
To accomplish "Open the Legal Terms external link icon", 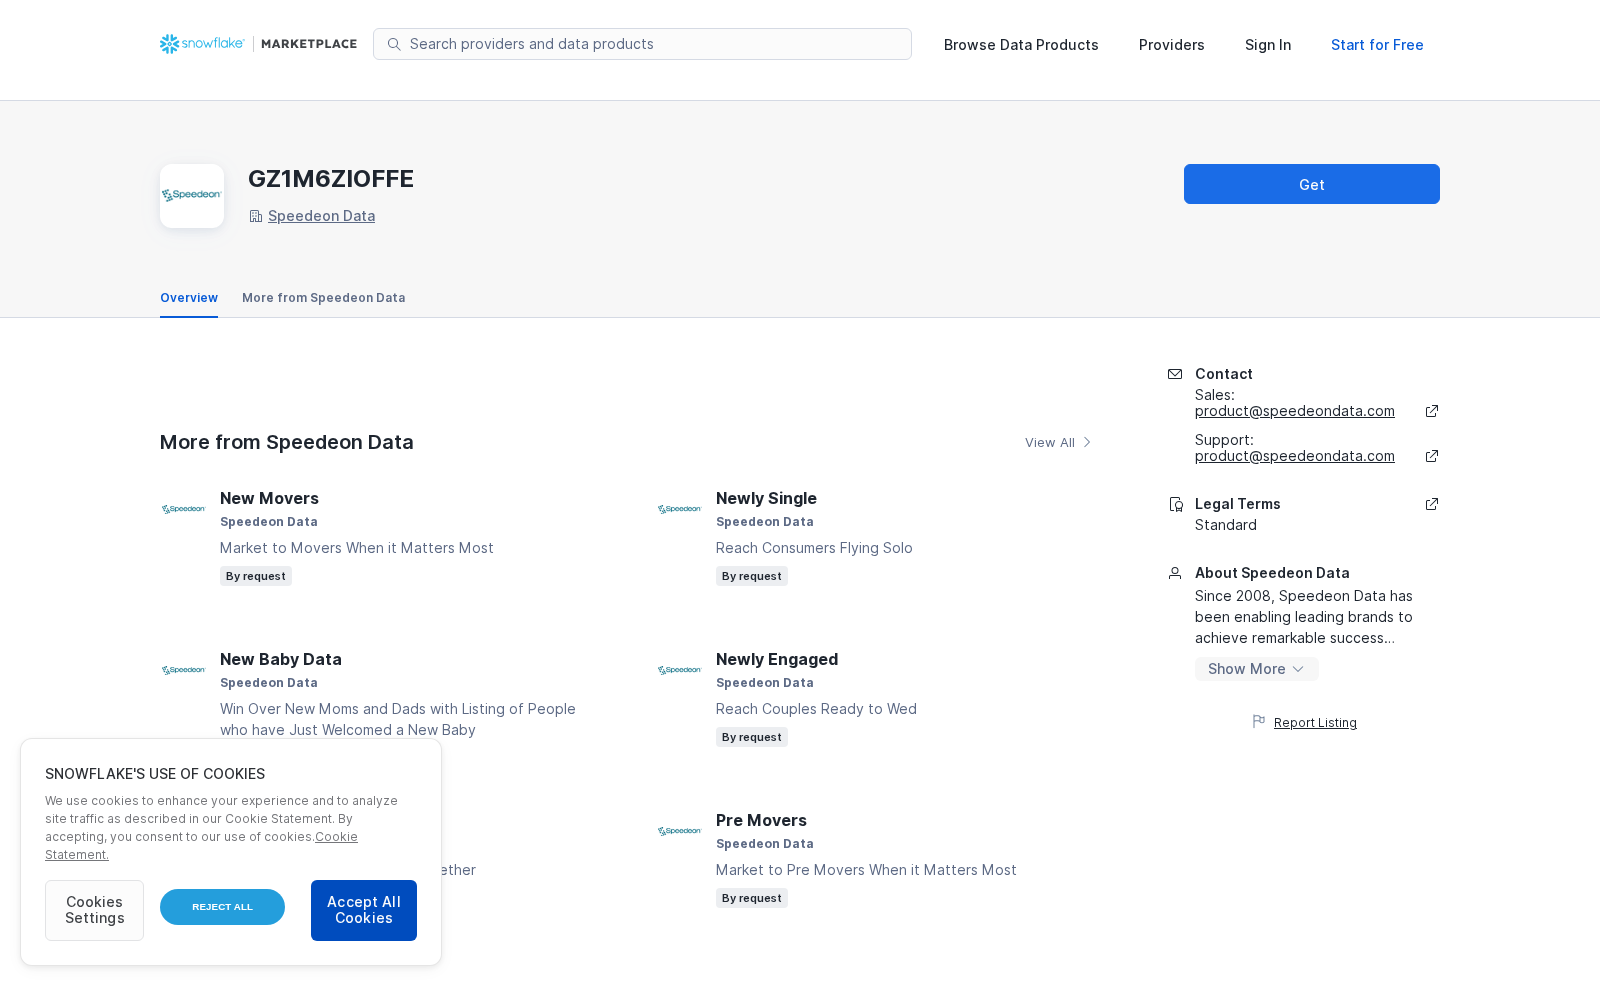I will pos(1432,504).
